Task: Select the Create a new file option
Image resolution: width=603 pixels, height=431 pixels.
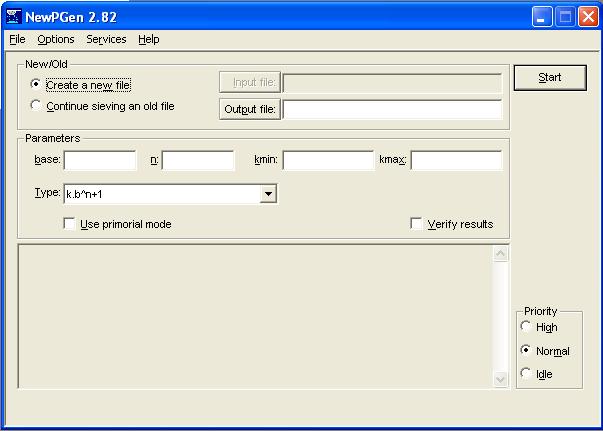Action: 36,85
